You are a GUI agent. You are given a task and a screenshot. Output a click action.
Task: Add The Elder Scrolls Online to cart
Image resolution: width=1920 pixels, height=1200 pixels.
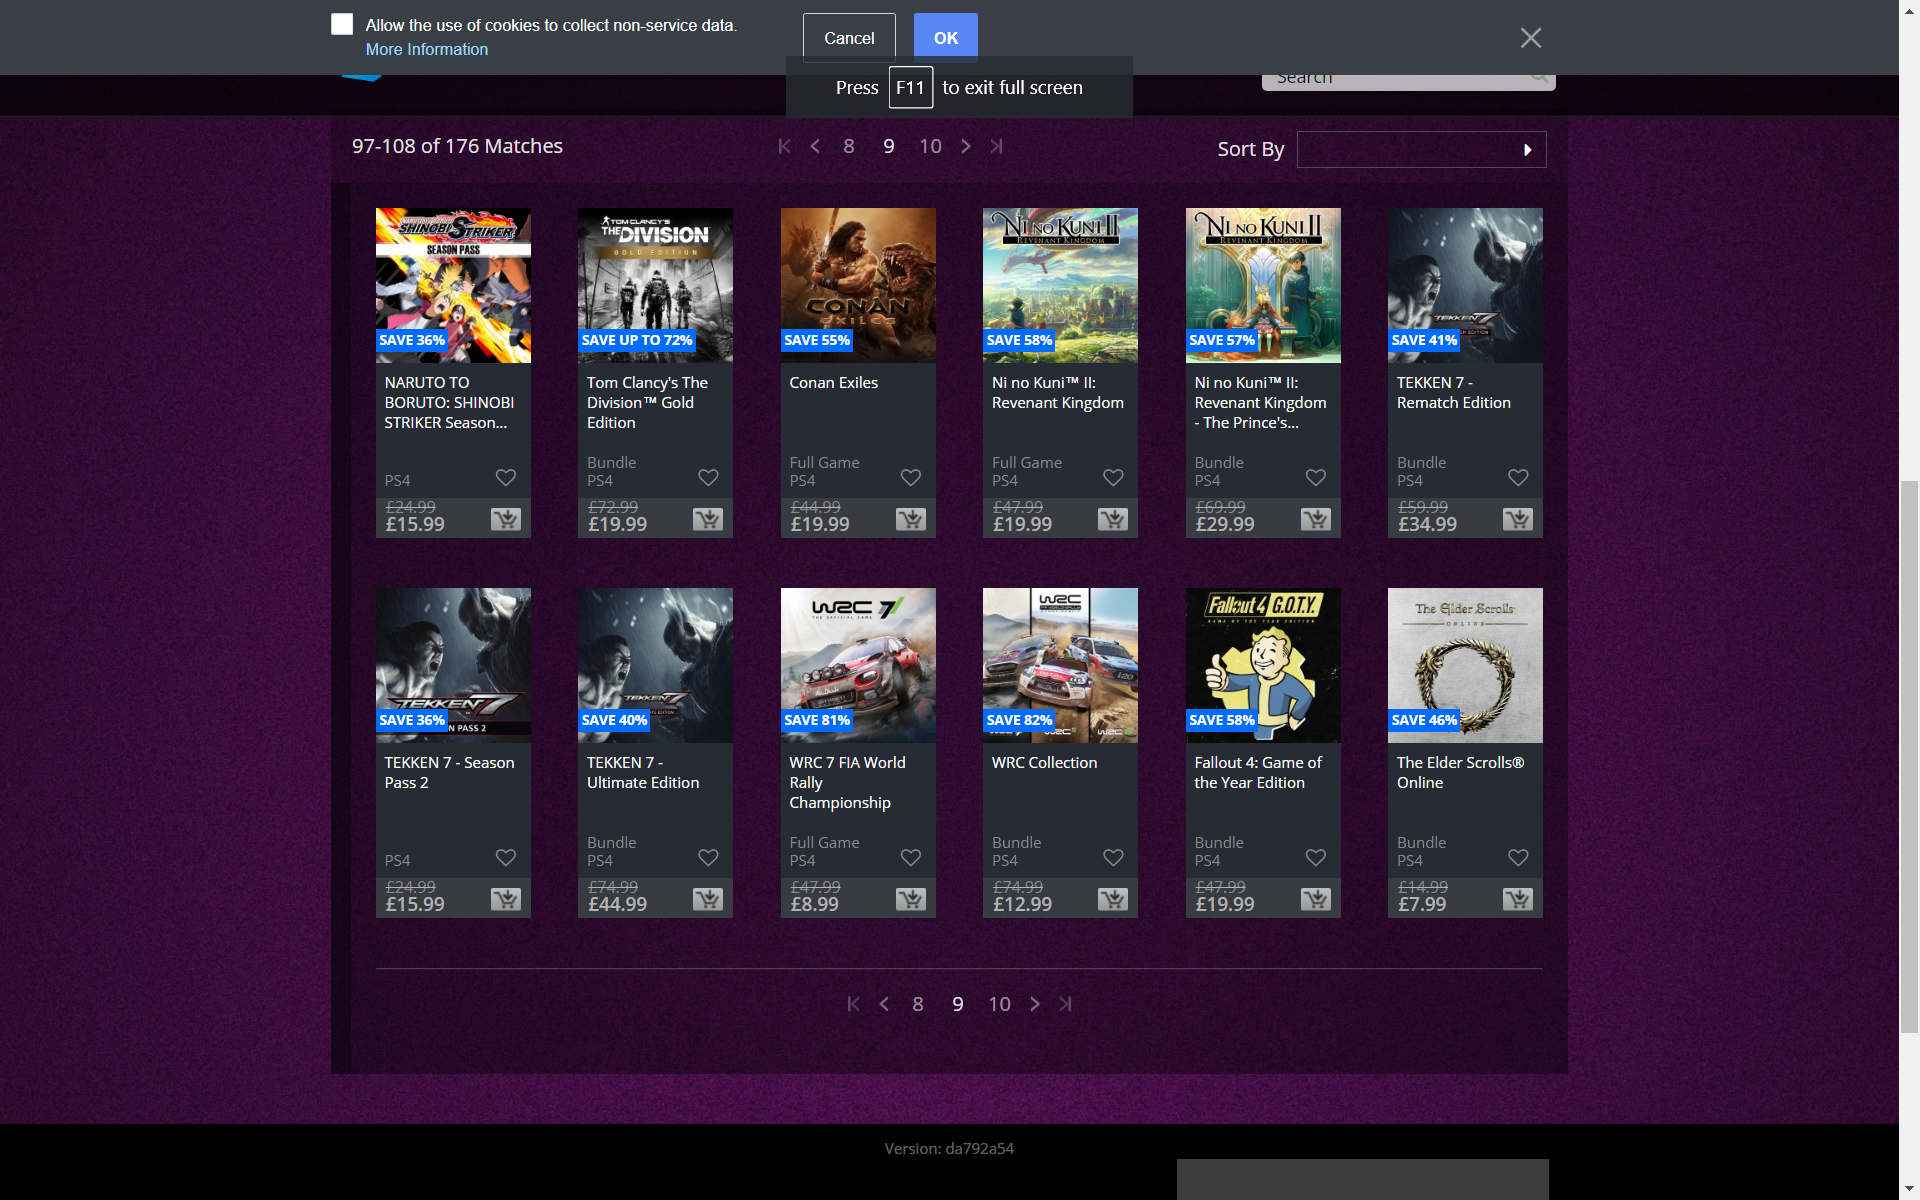[1517, 899]
